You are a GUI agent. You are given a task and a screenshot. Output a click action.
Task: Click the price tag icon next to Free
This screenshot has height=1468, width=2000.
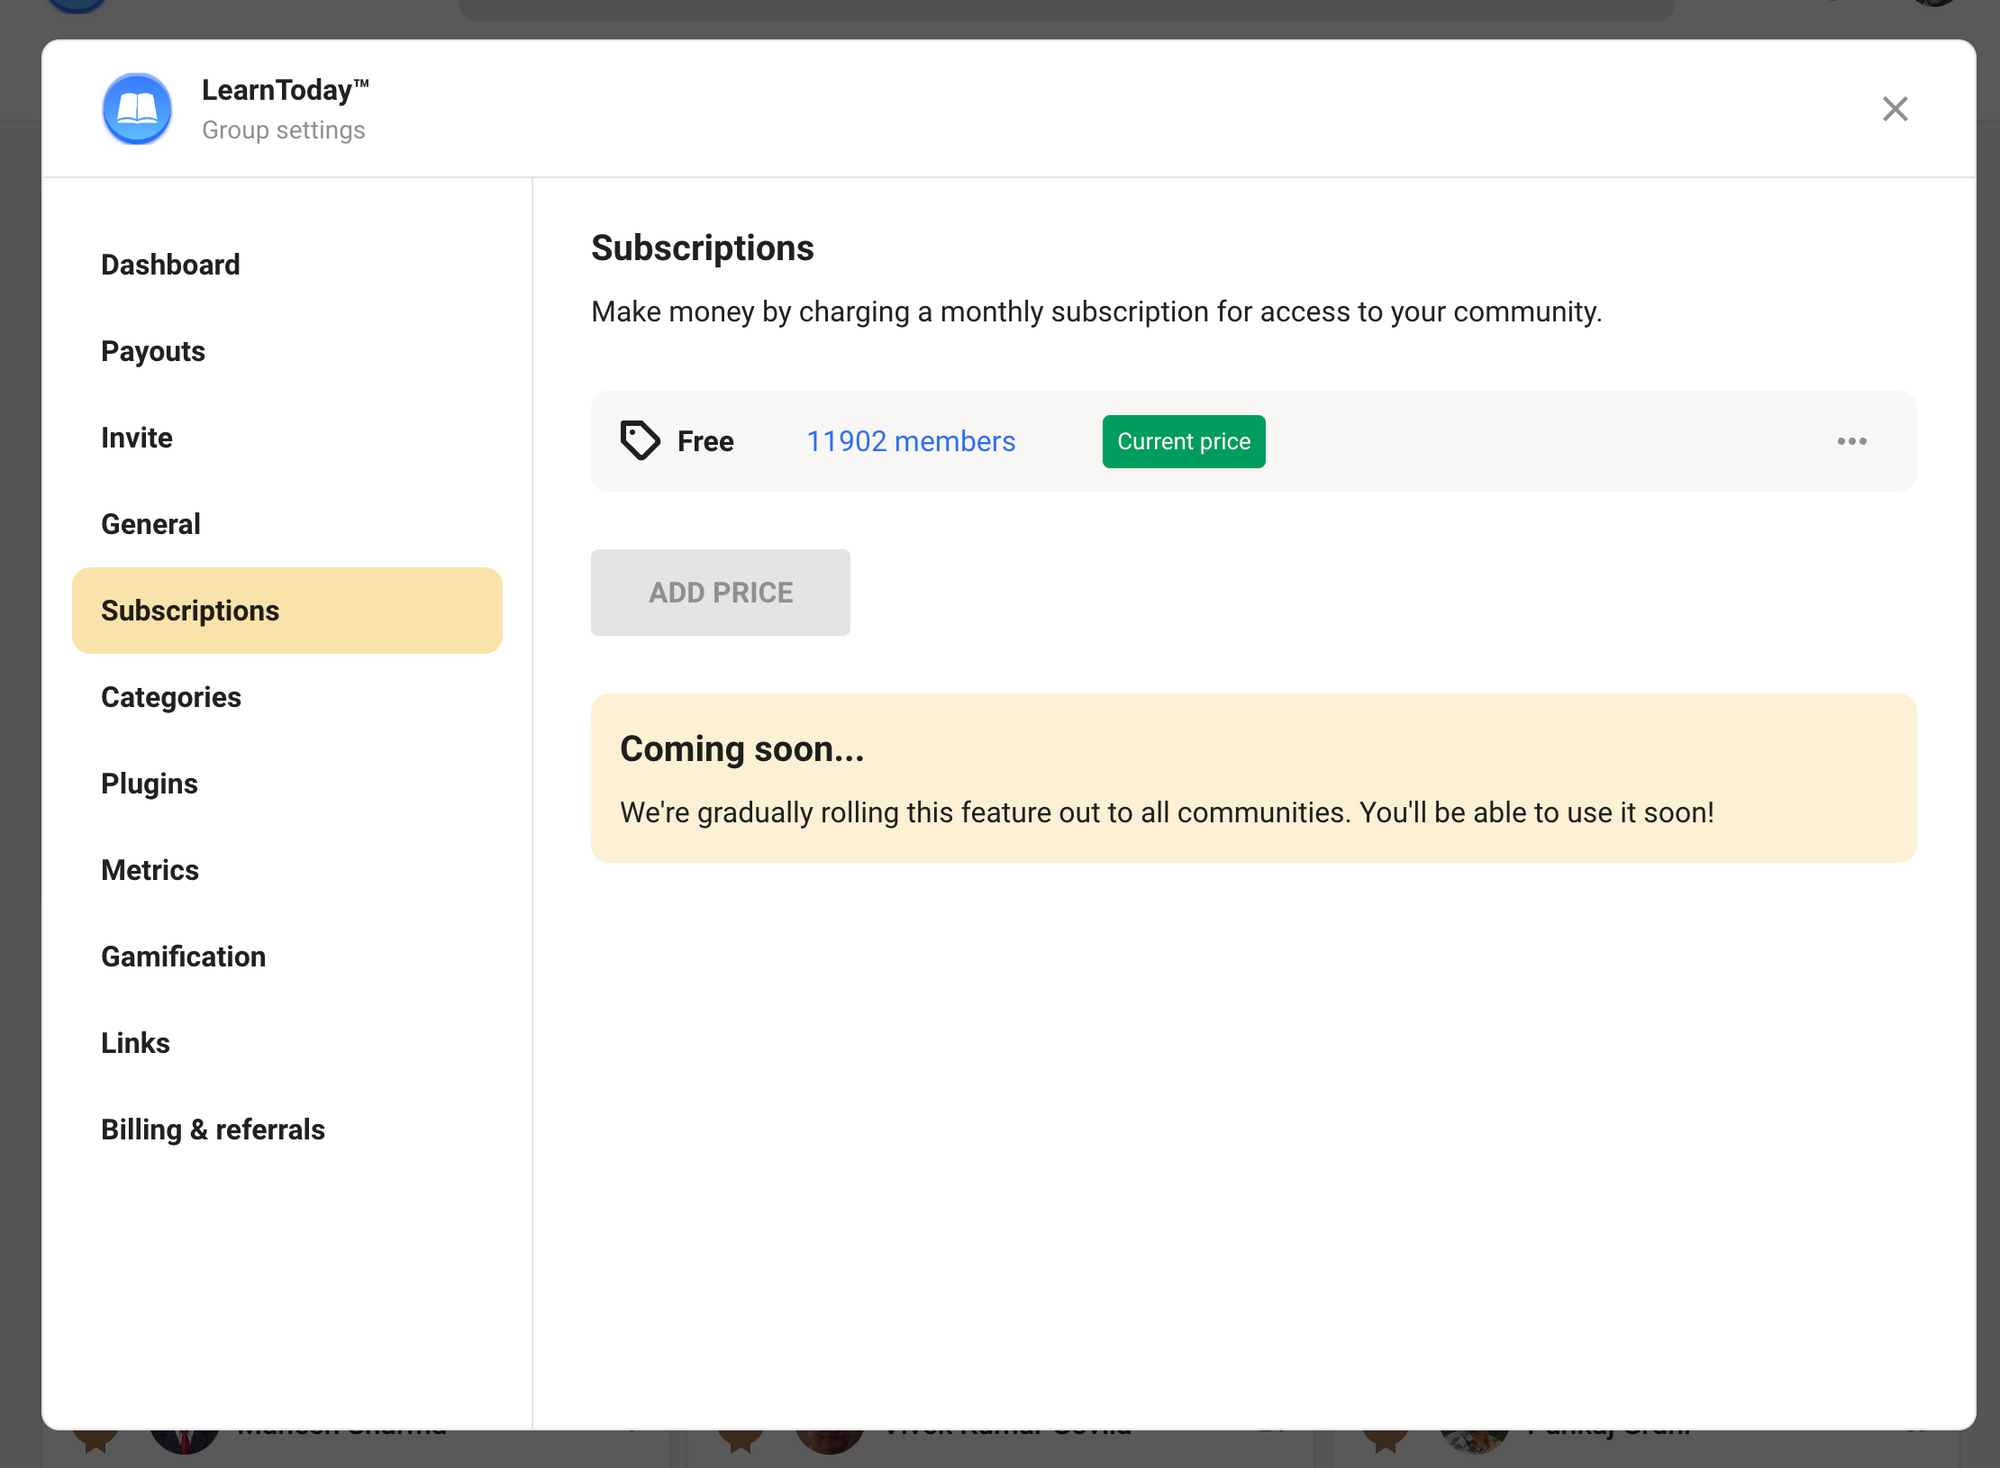[x=640, y=441]
